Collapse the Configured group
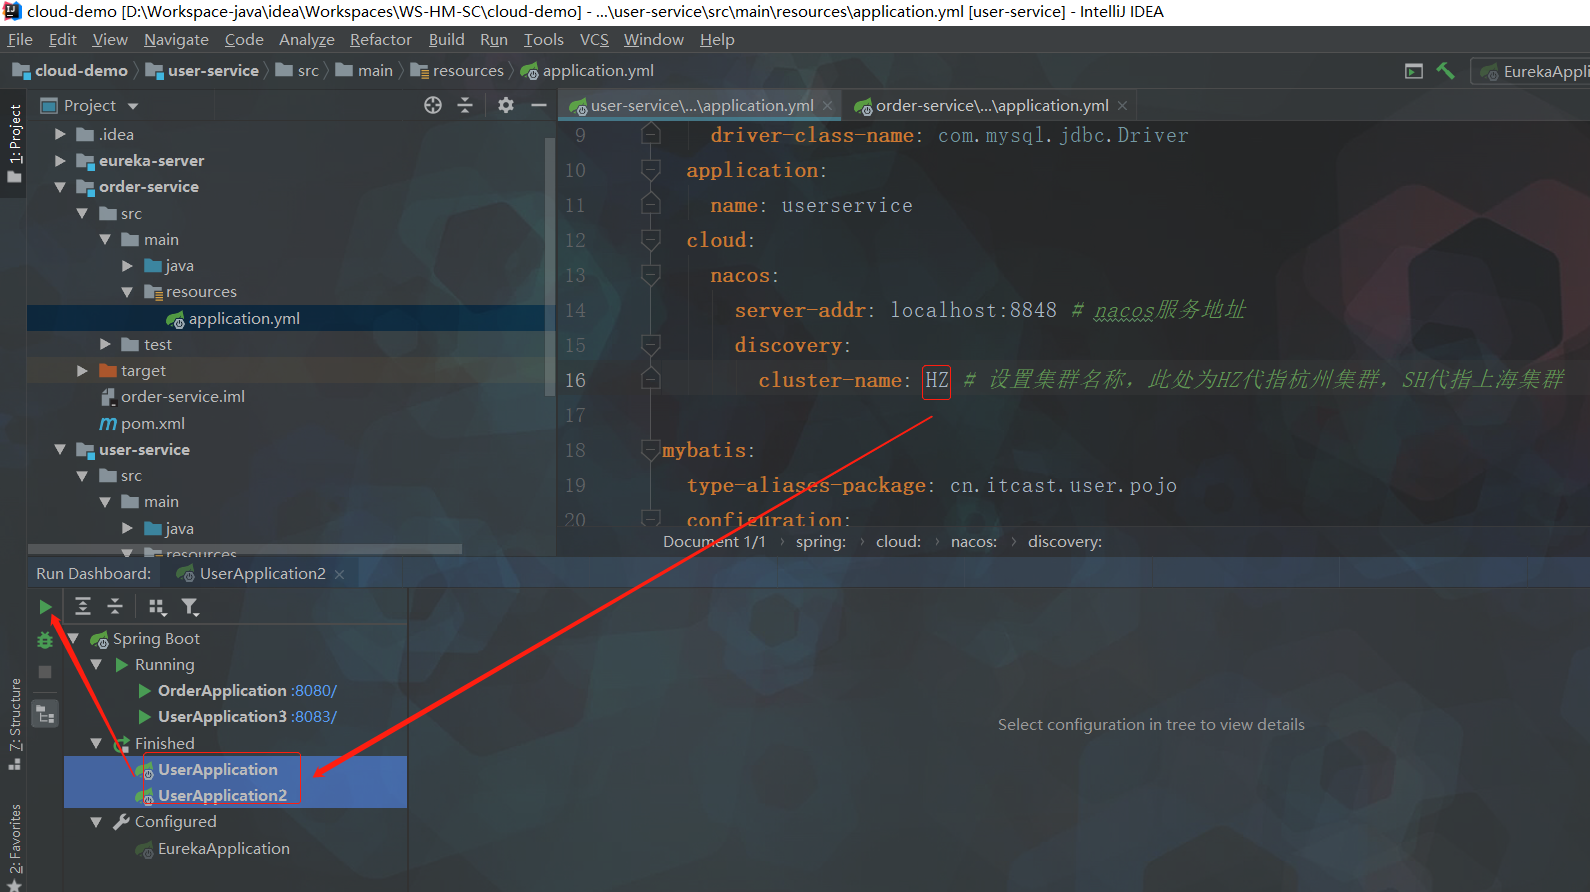This screenshot has width=1590, height=892. pyautogui.click(x=96, y=822)
